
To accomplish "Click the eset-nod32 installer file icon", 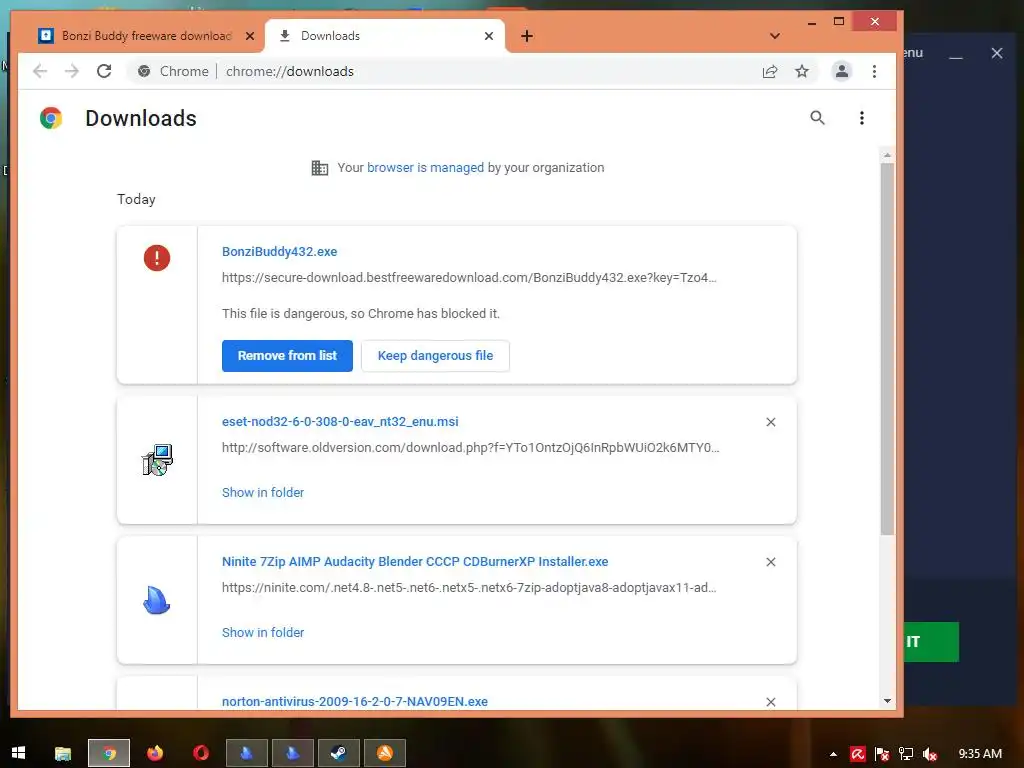I will coord(157,460).
